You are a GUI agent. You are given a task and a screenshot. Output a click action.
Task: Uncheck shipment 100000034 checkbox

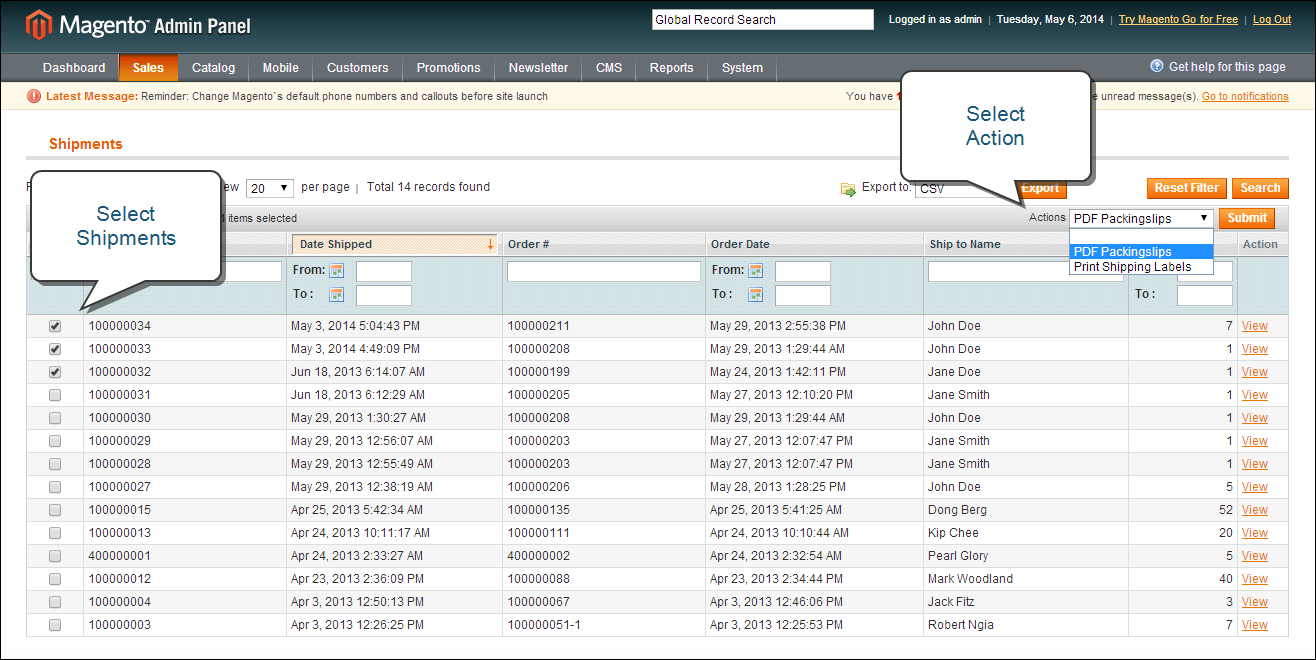click(55, 326)
